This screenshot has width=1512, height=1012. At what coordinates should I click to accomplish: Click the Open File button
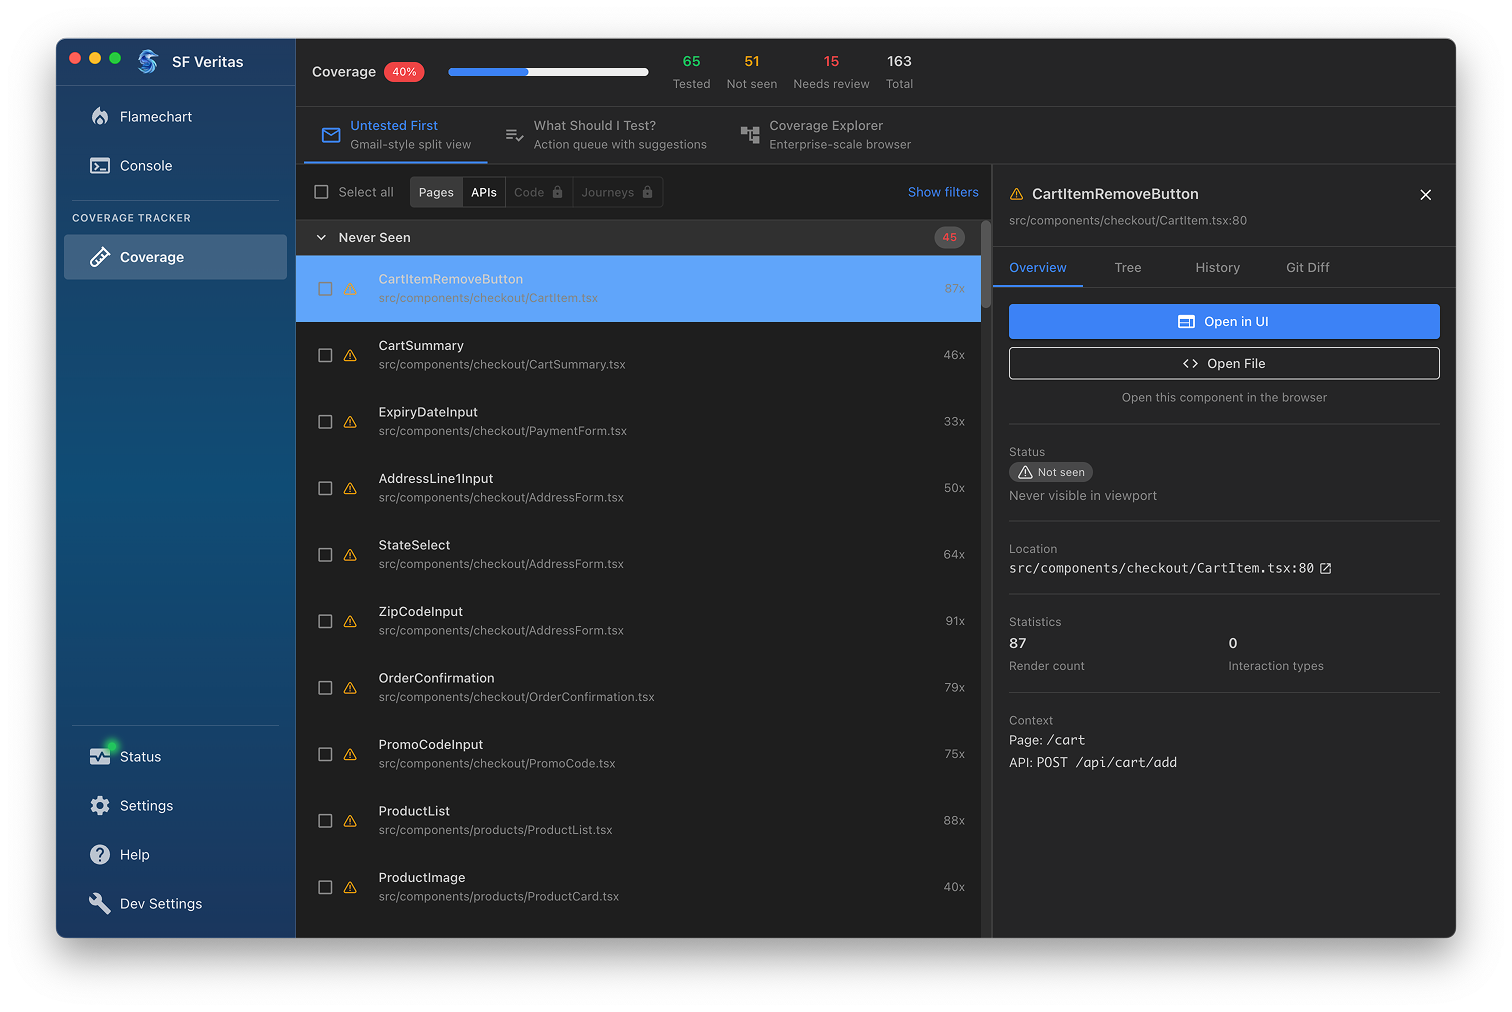1224,364
